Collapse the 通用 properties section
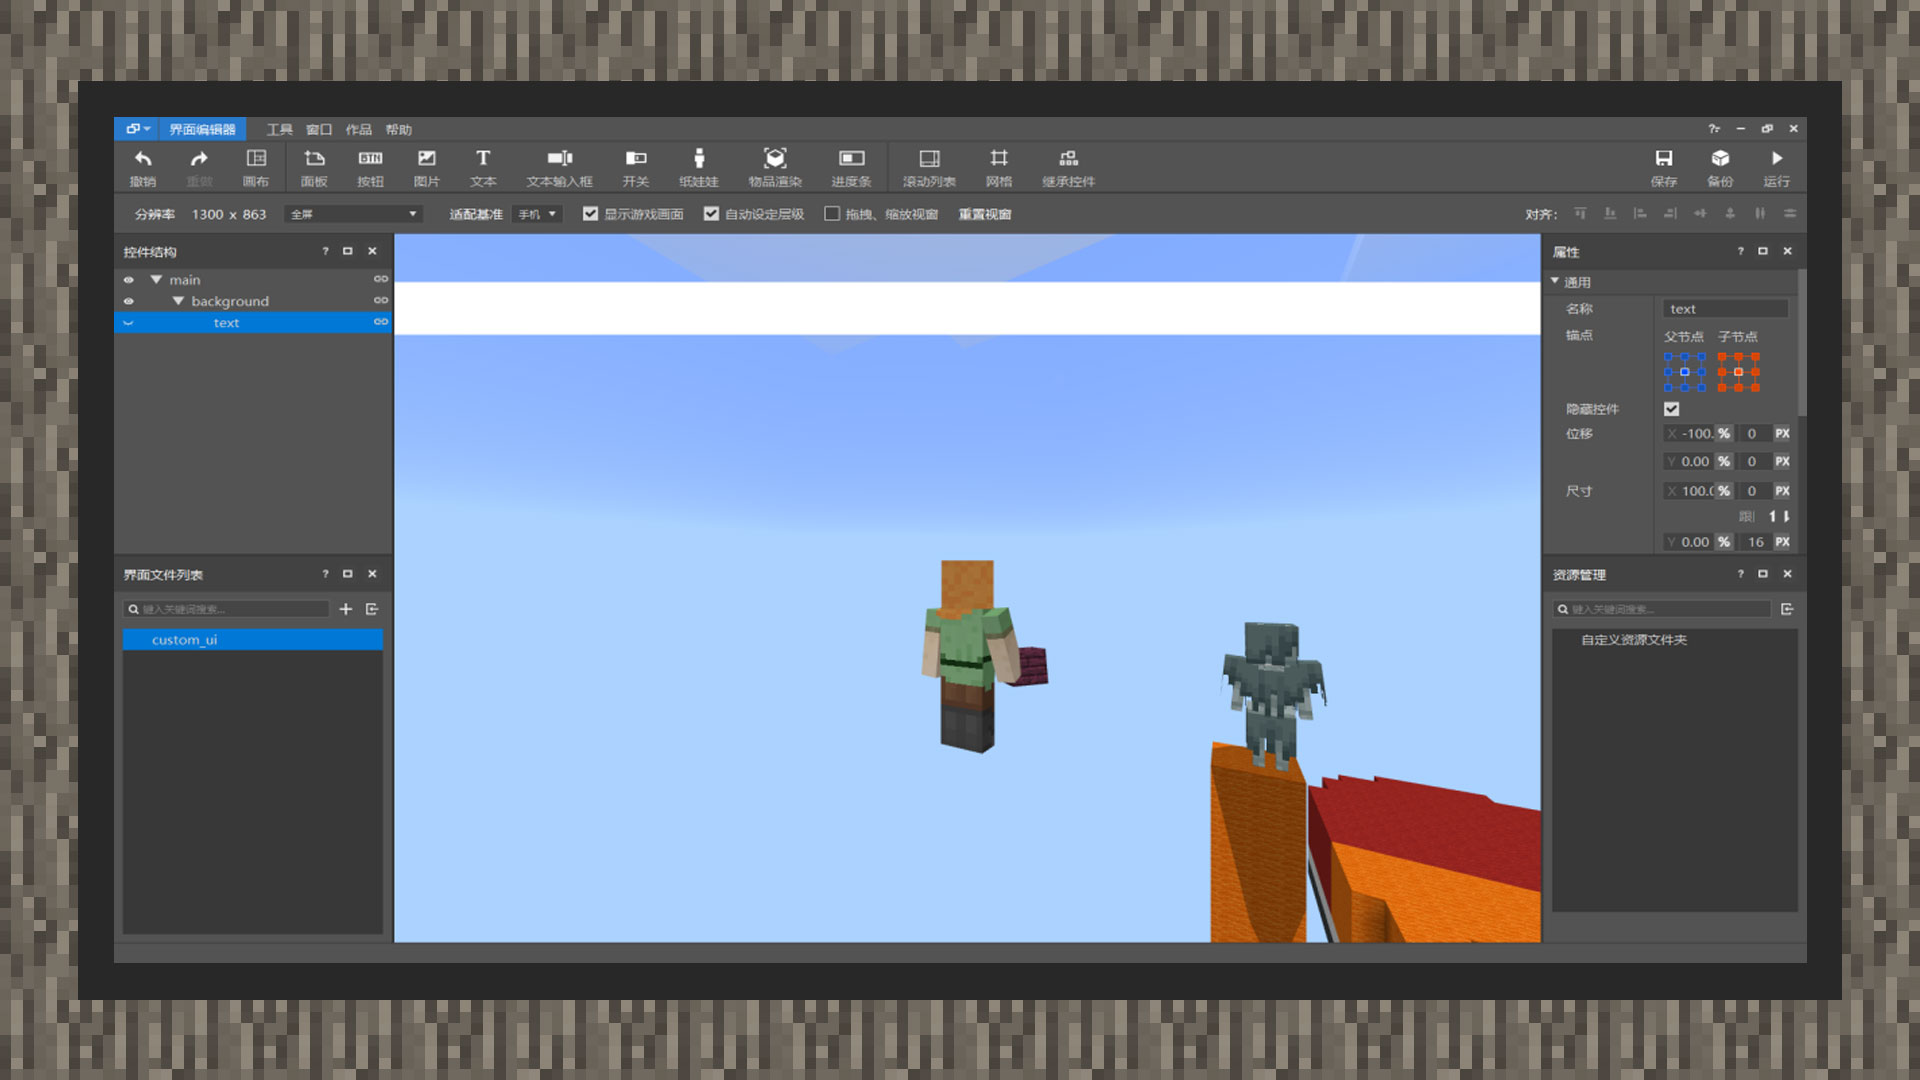1920x1080 pixels. coord(1555,282)
